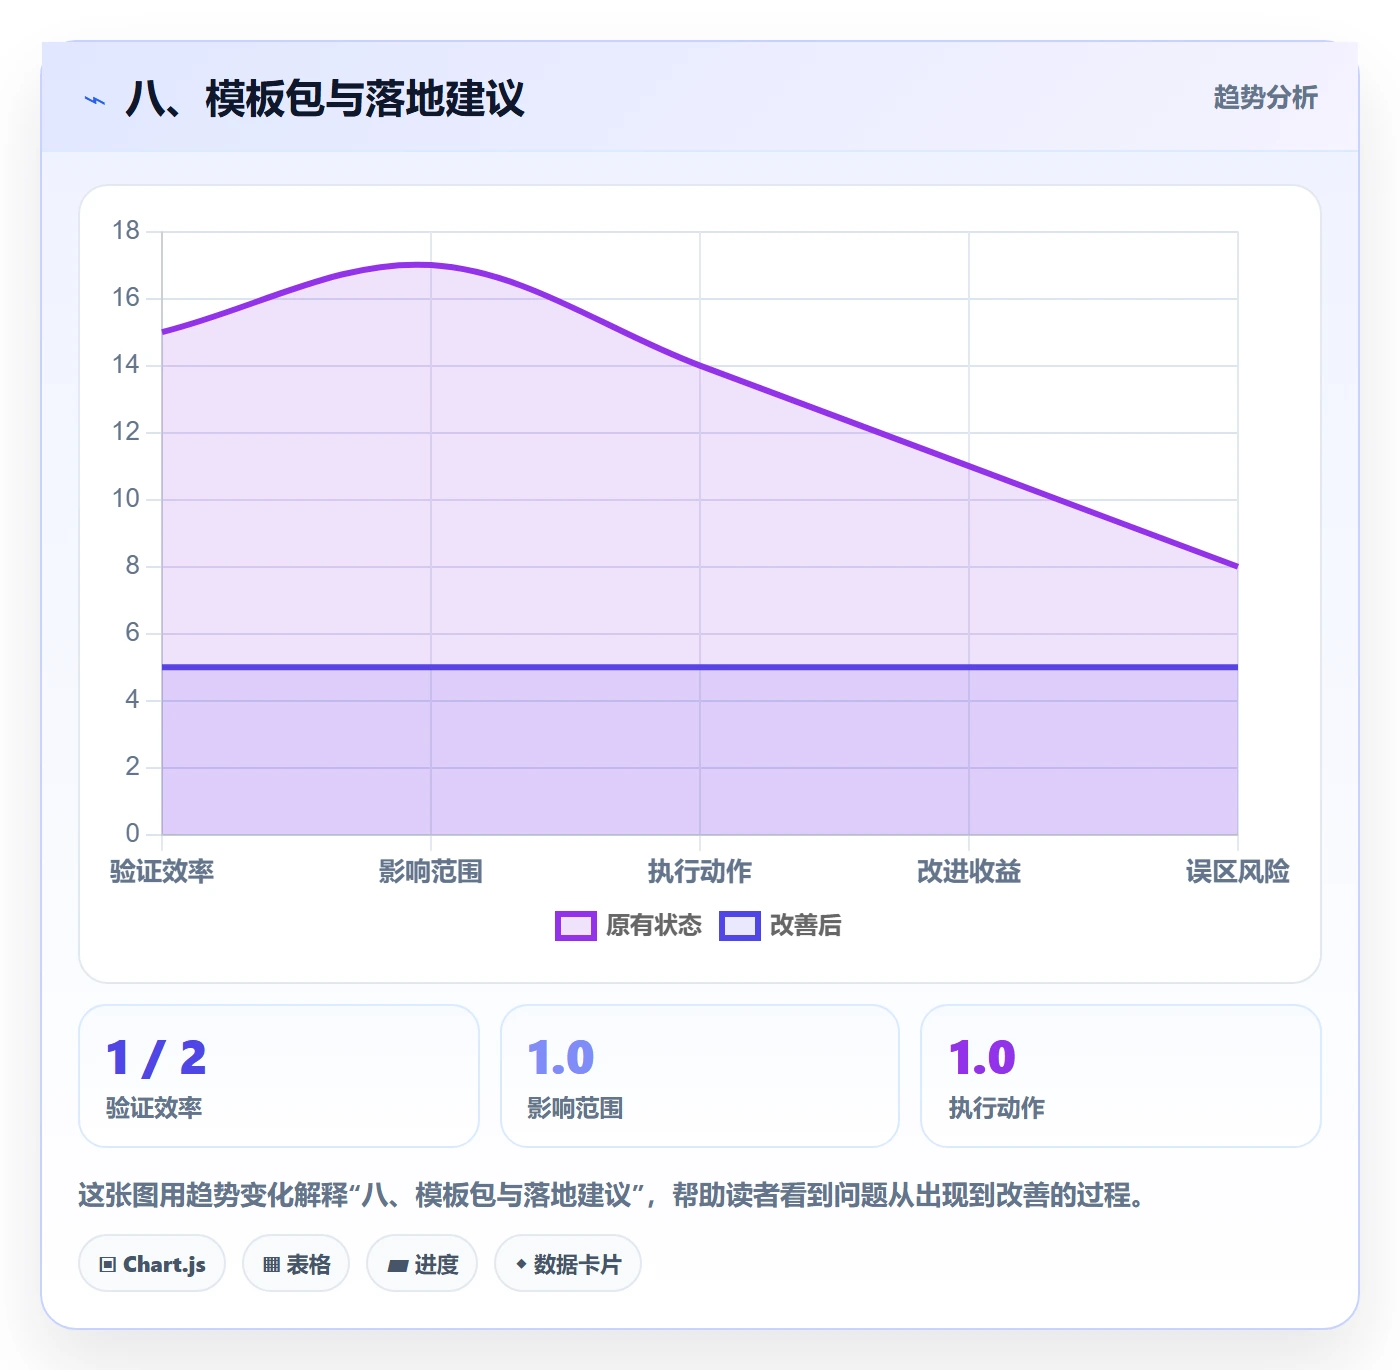Screen dimensions: 1400x1370
Task: Select the 表格 tag chip
Action: pos(296,1264)
